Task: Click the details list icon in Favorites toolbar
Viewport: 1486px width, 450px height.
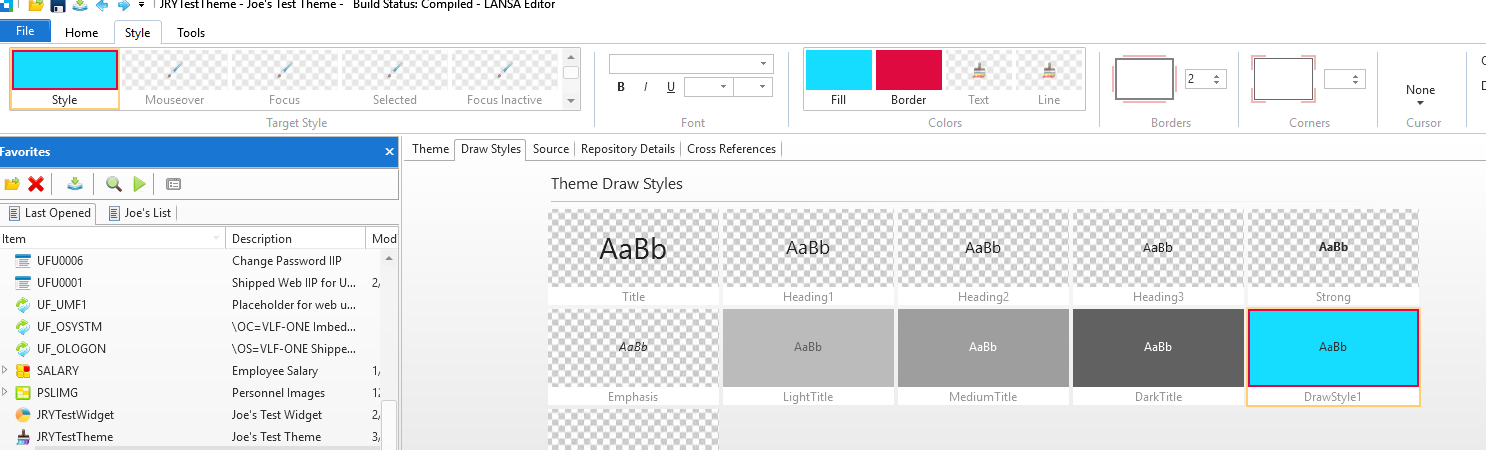Action: [173, 184]
